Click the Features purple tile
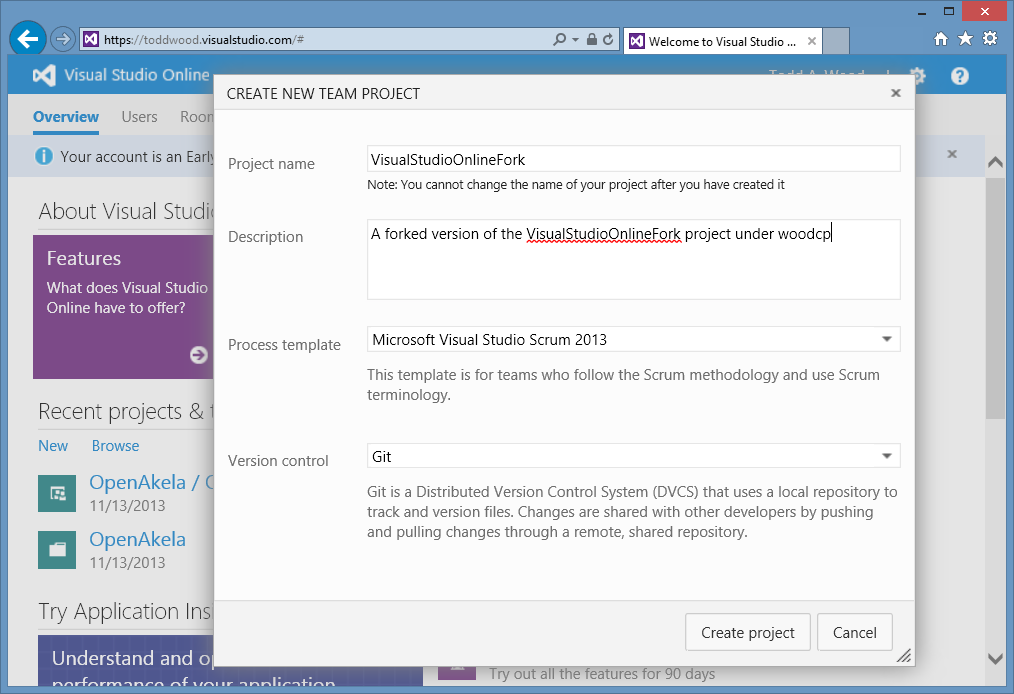This screenshot has height=694, width=1014. click(123, 307)
